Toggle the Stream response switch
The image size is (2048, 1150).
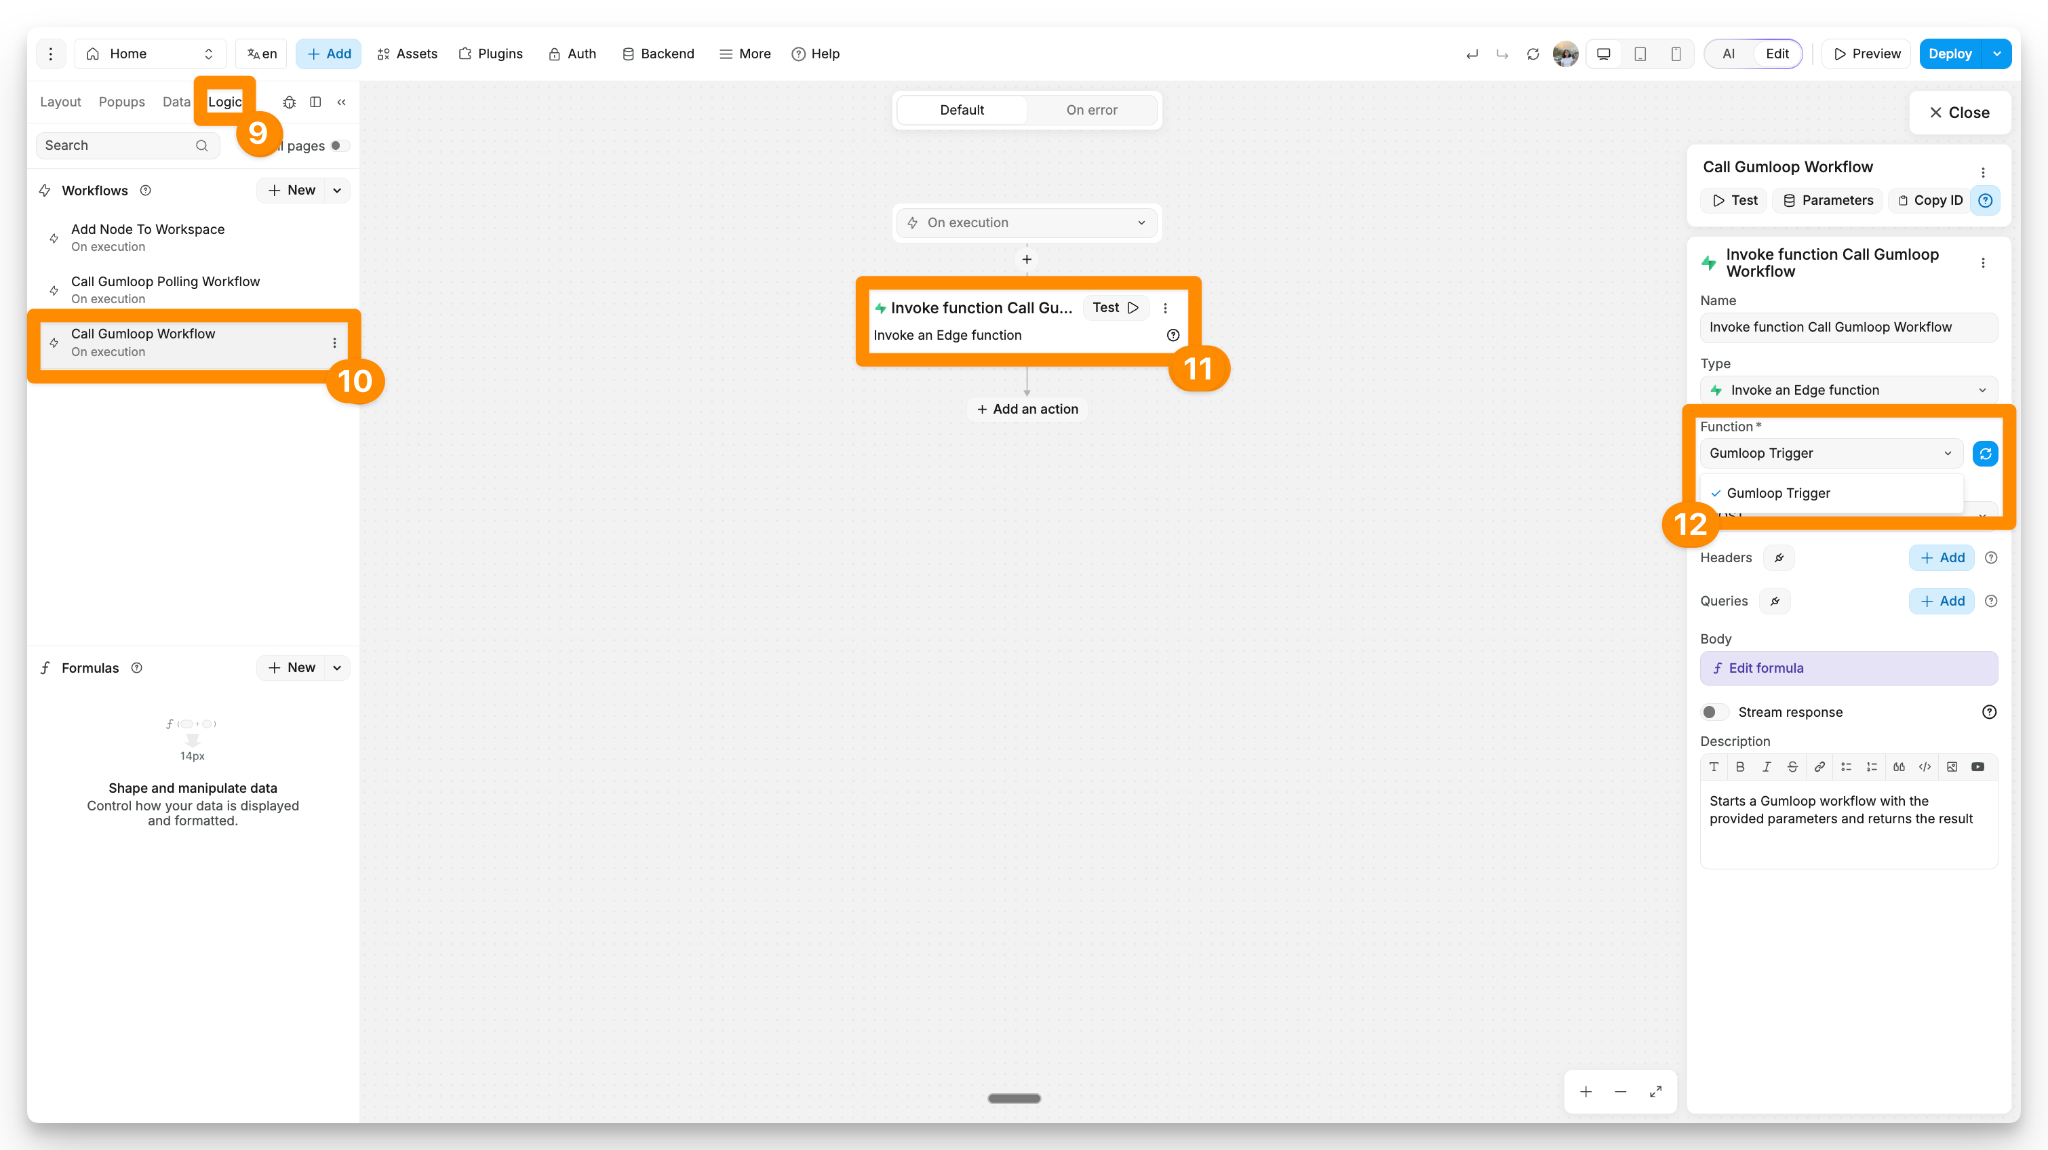pyautogui.click(x=1714, y=712)
